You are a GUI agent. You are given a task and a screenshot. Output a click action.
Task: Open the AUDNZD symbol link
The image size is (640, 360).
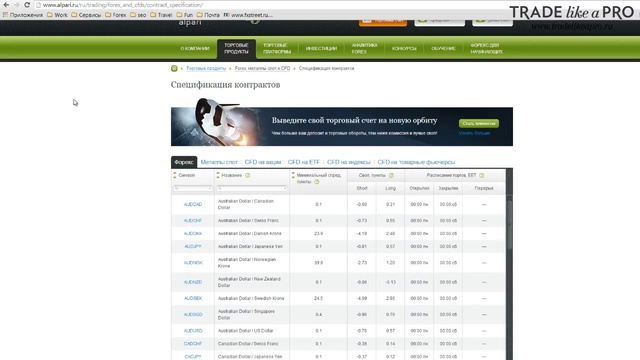click(x=193, y=282)
